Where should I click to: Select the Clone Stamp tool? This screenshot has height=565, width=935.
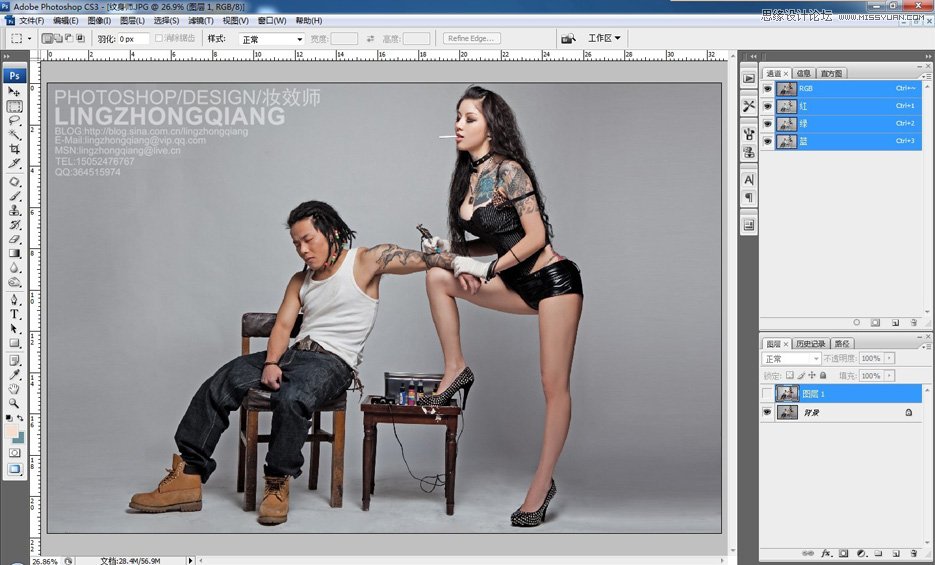14,210
